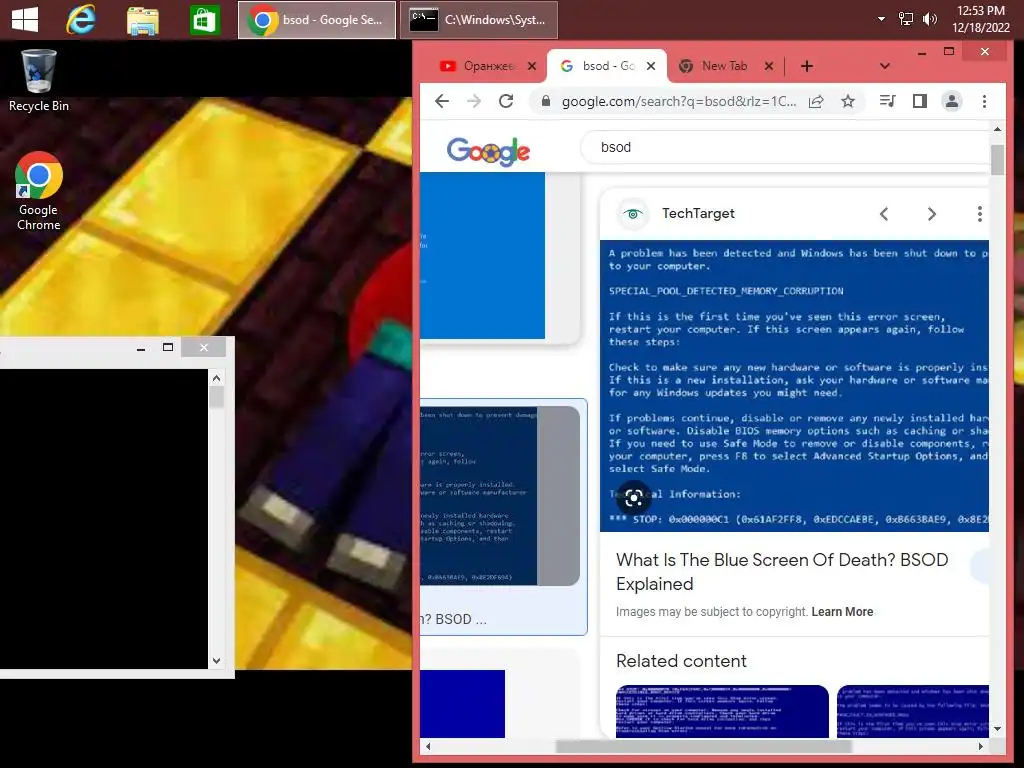
Task: Maximize the console window
Action: 168,347
